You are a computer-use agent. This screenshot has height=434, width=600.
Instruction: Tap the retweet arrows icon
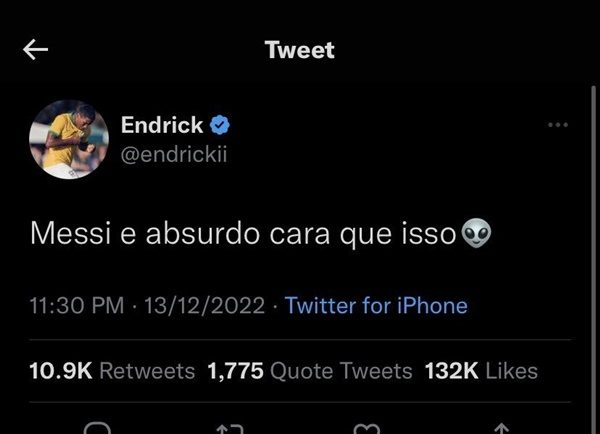(x=230, y=429)
